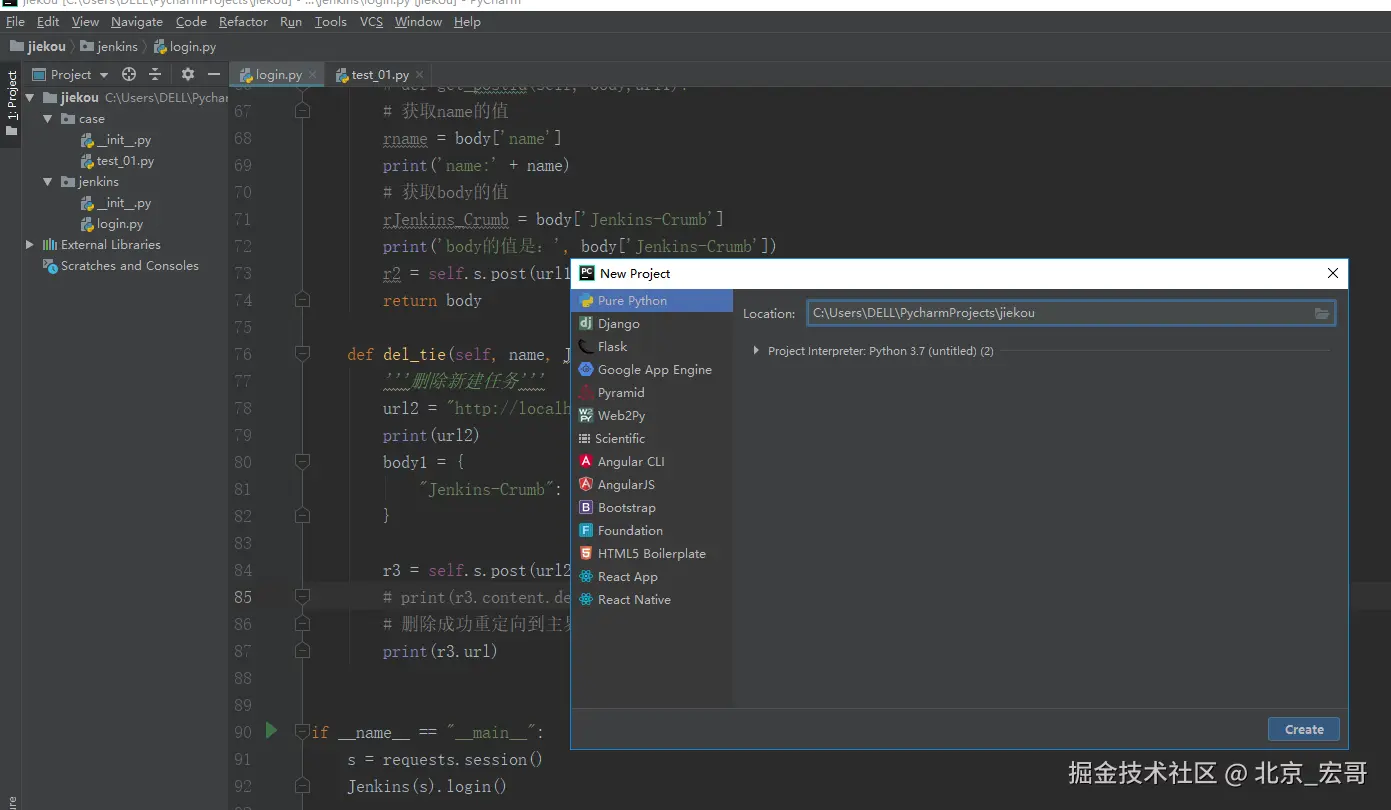Browse for location with folder icon
The width and height of the screenshot is (1391, 810).
click(1322, 314)
